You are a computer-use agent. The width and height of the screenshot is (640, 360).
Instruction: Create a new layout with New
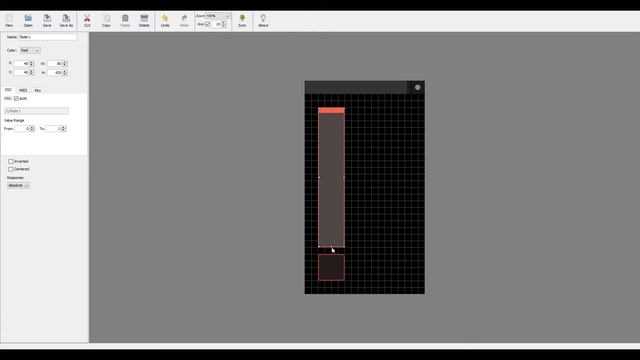point(9,20)
